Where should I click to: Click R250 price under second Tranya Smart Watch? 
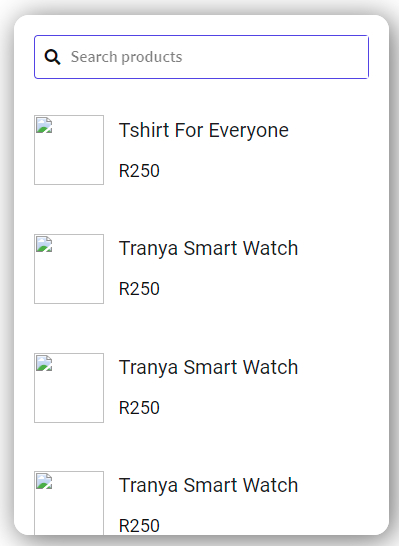[139, 408]
